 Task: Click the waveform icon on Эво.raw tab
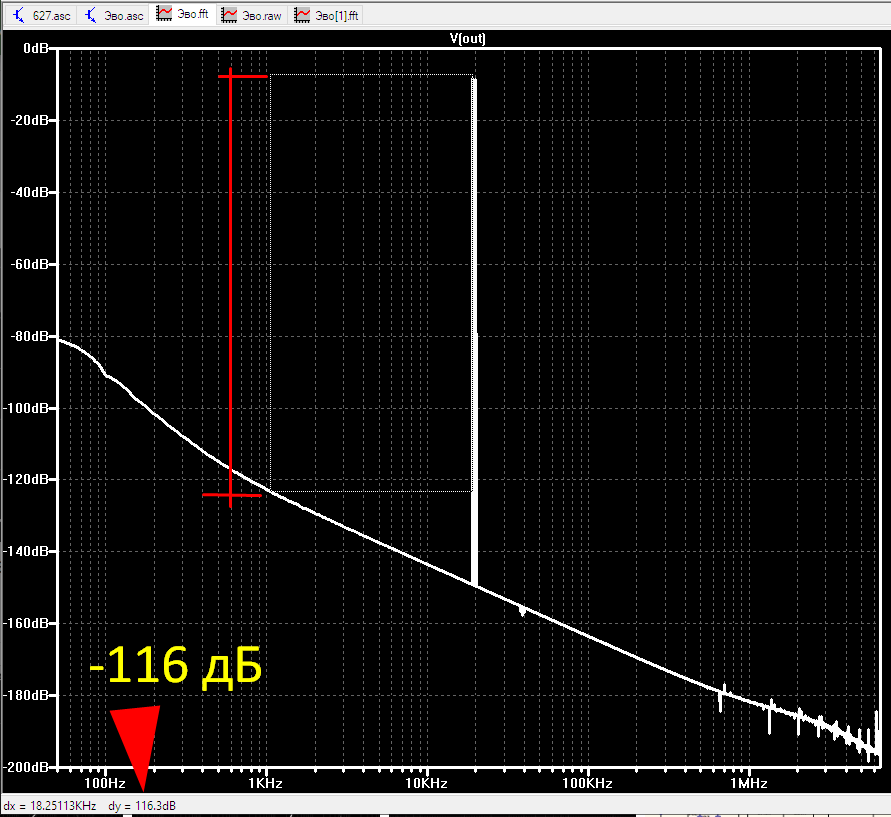[229, 15]
